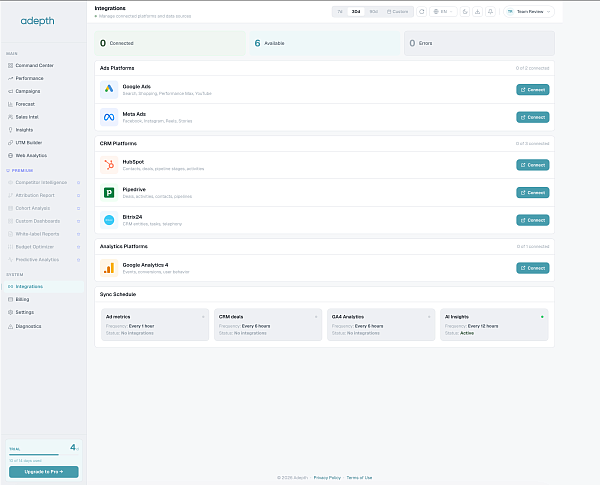Open the Billing card icon
The width and height of the screenshot is (600, 485).
[x=10, y=299]
